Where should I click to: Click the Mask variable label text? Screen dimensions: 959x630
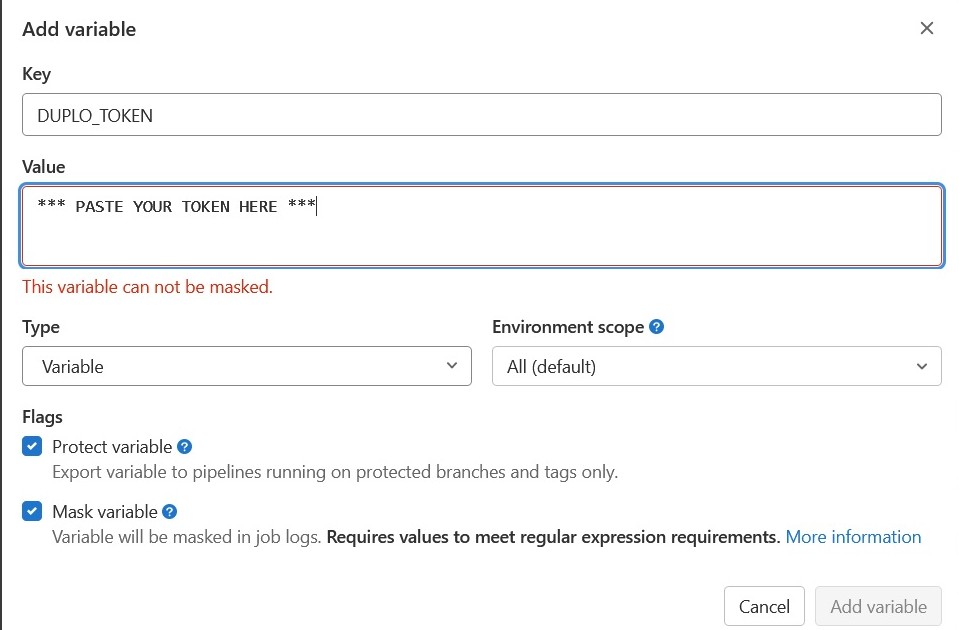pos(105,512)
